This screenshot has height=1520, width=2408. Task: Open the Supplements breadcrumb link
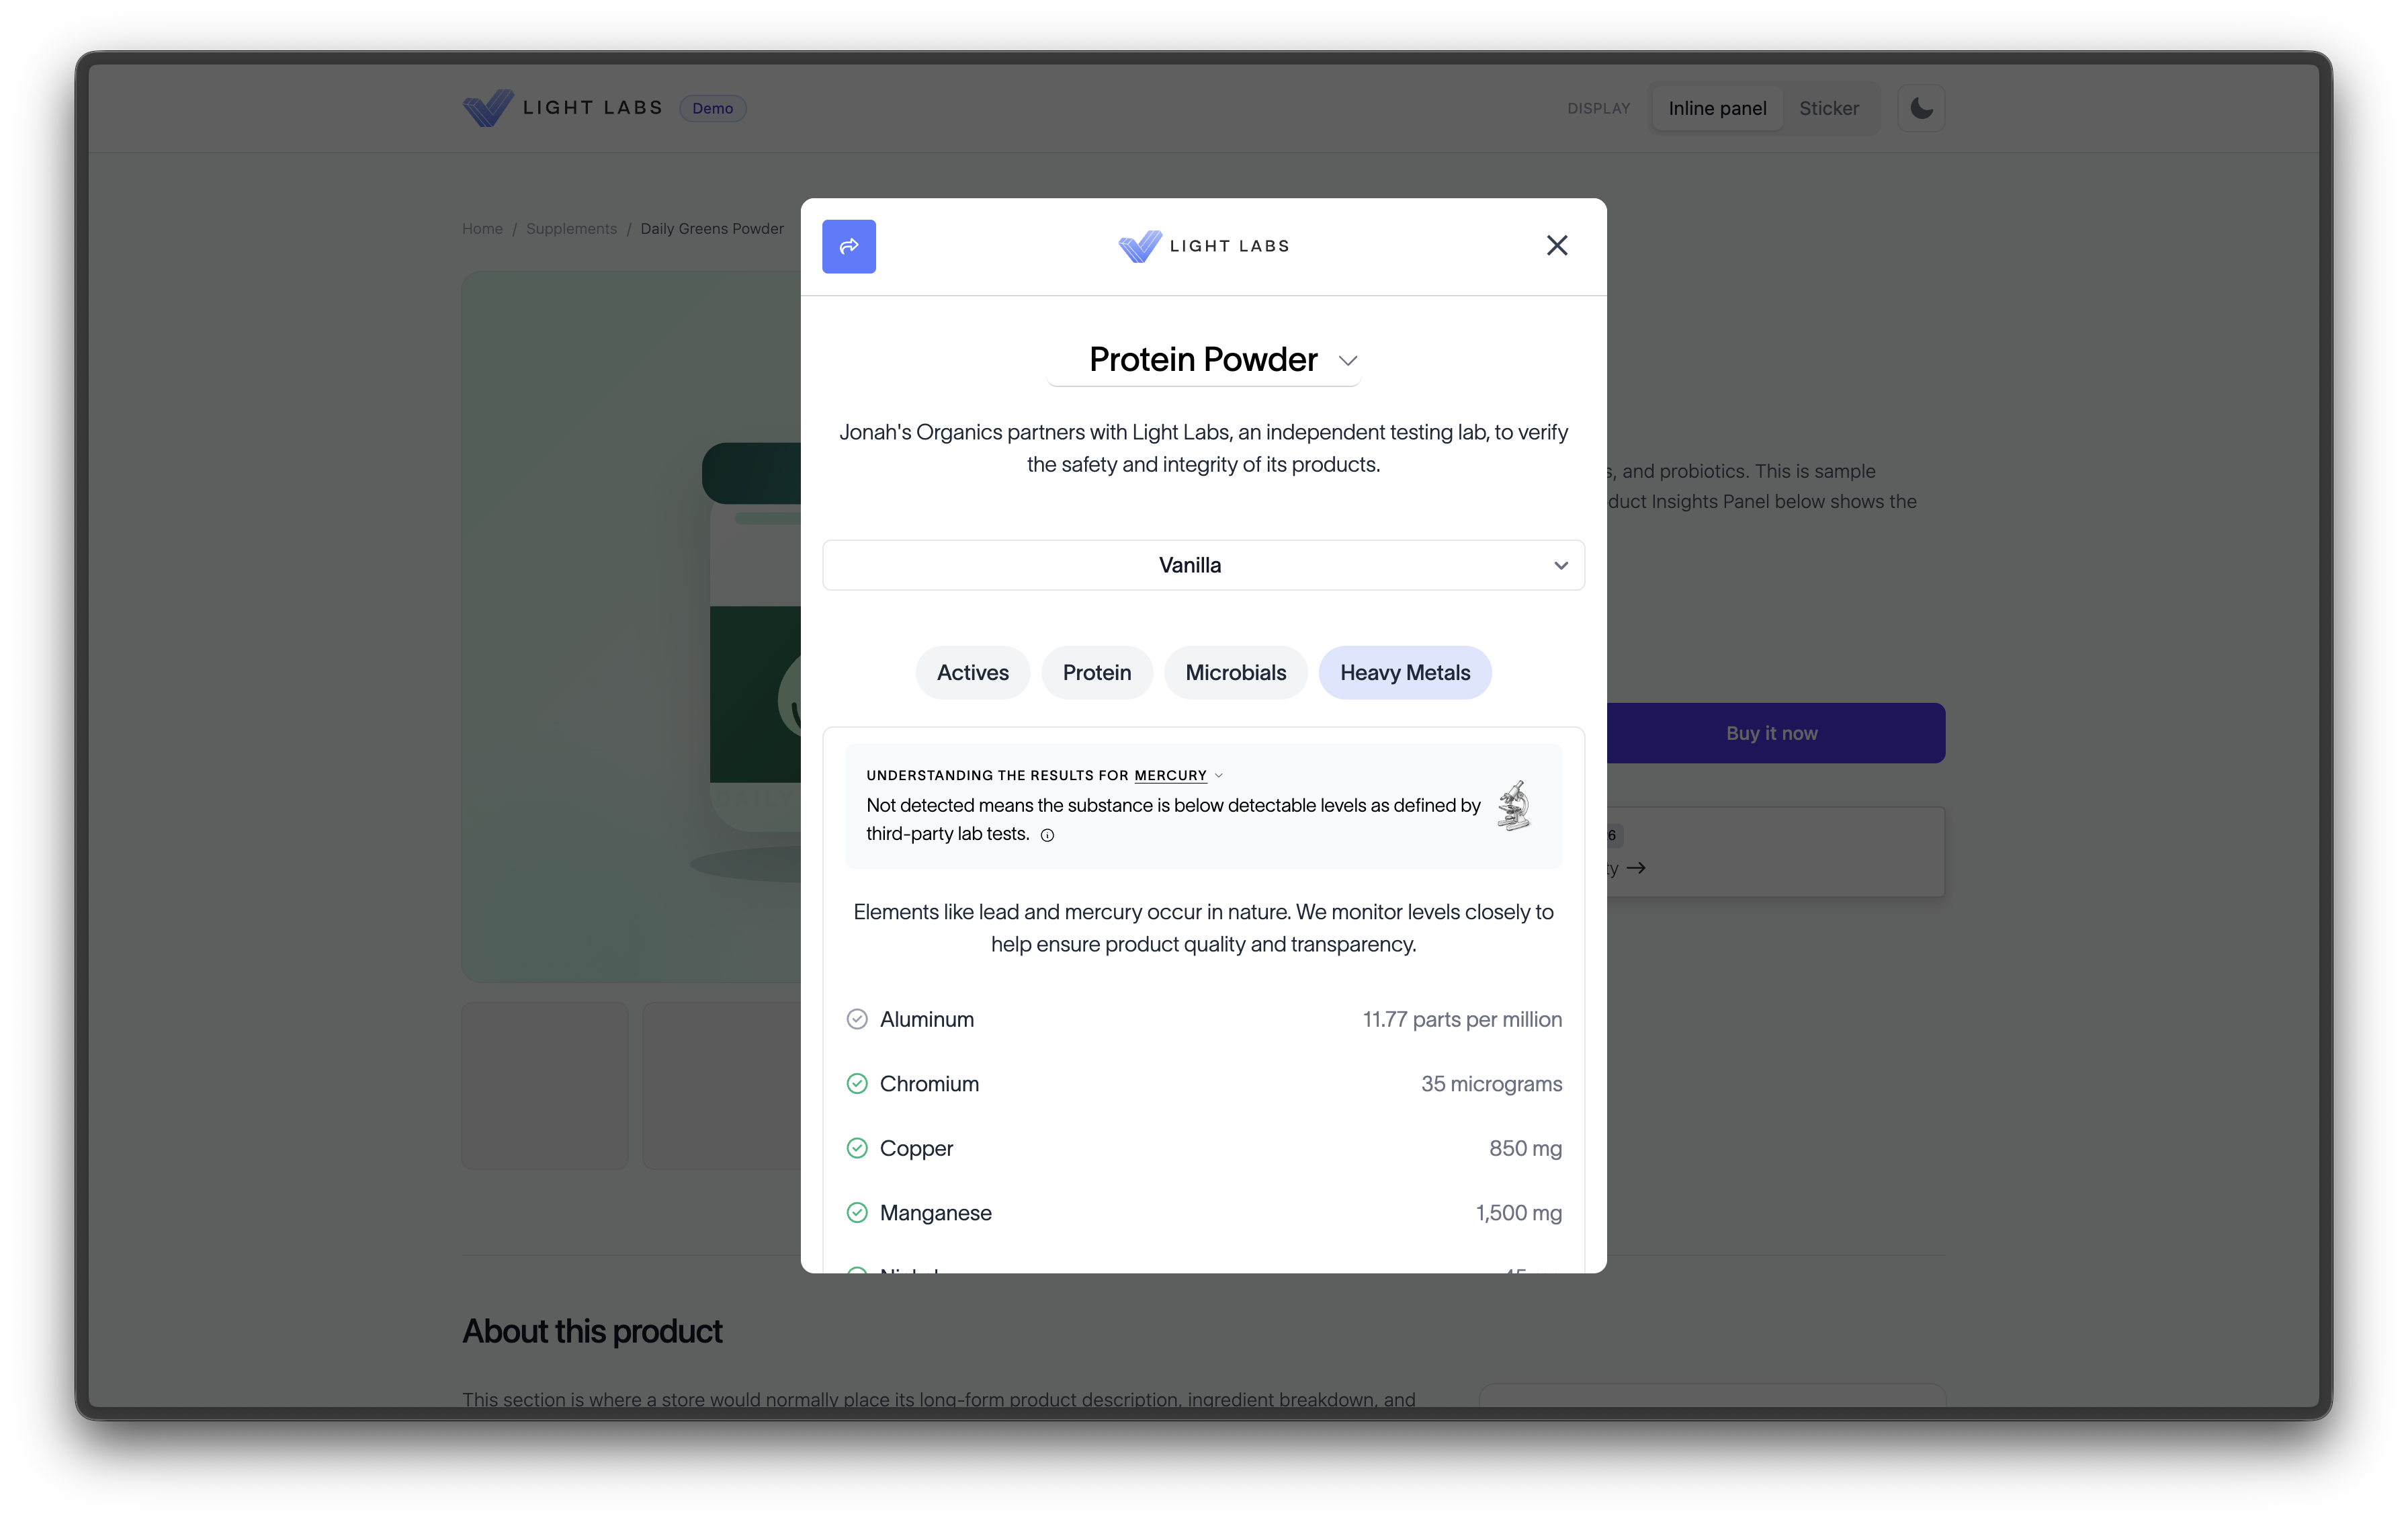tap(571, 229)
